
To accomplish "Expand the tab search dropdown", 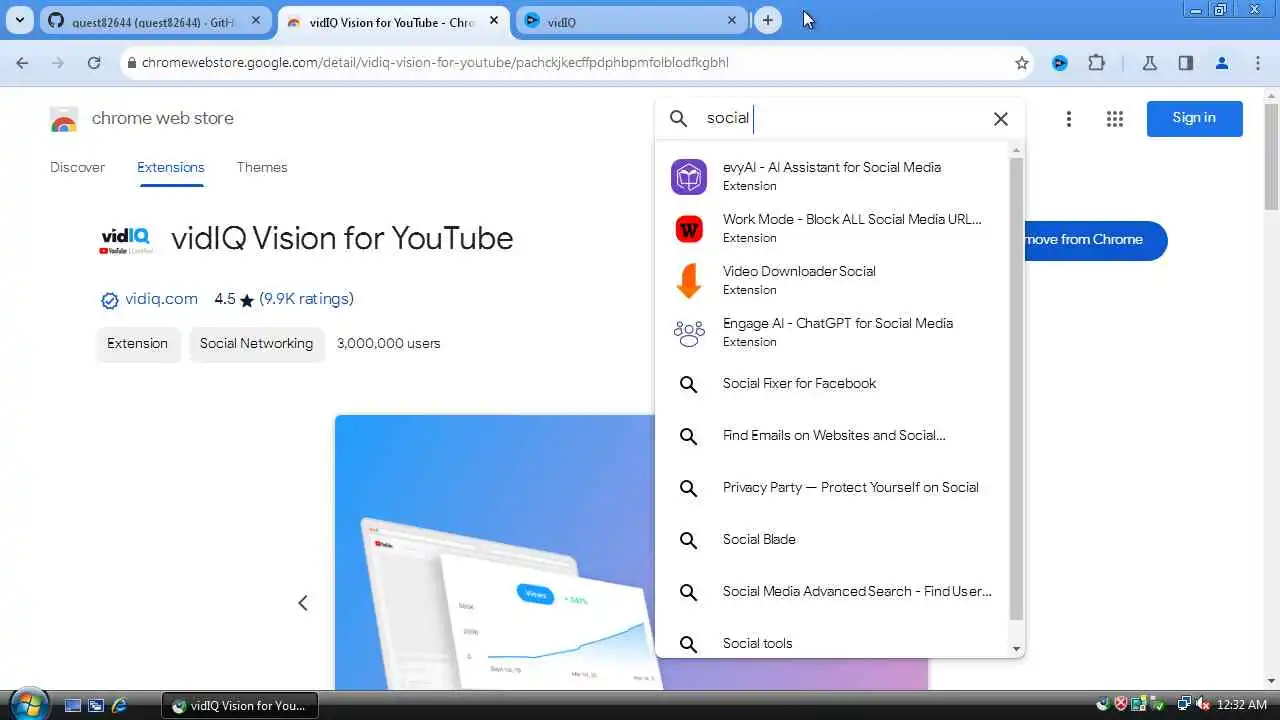I will 19,20.
